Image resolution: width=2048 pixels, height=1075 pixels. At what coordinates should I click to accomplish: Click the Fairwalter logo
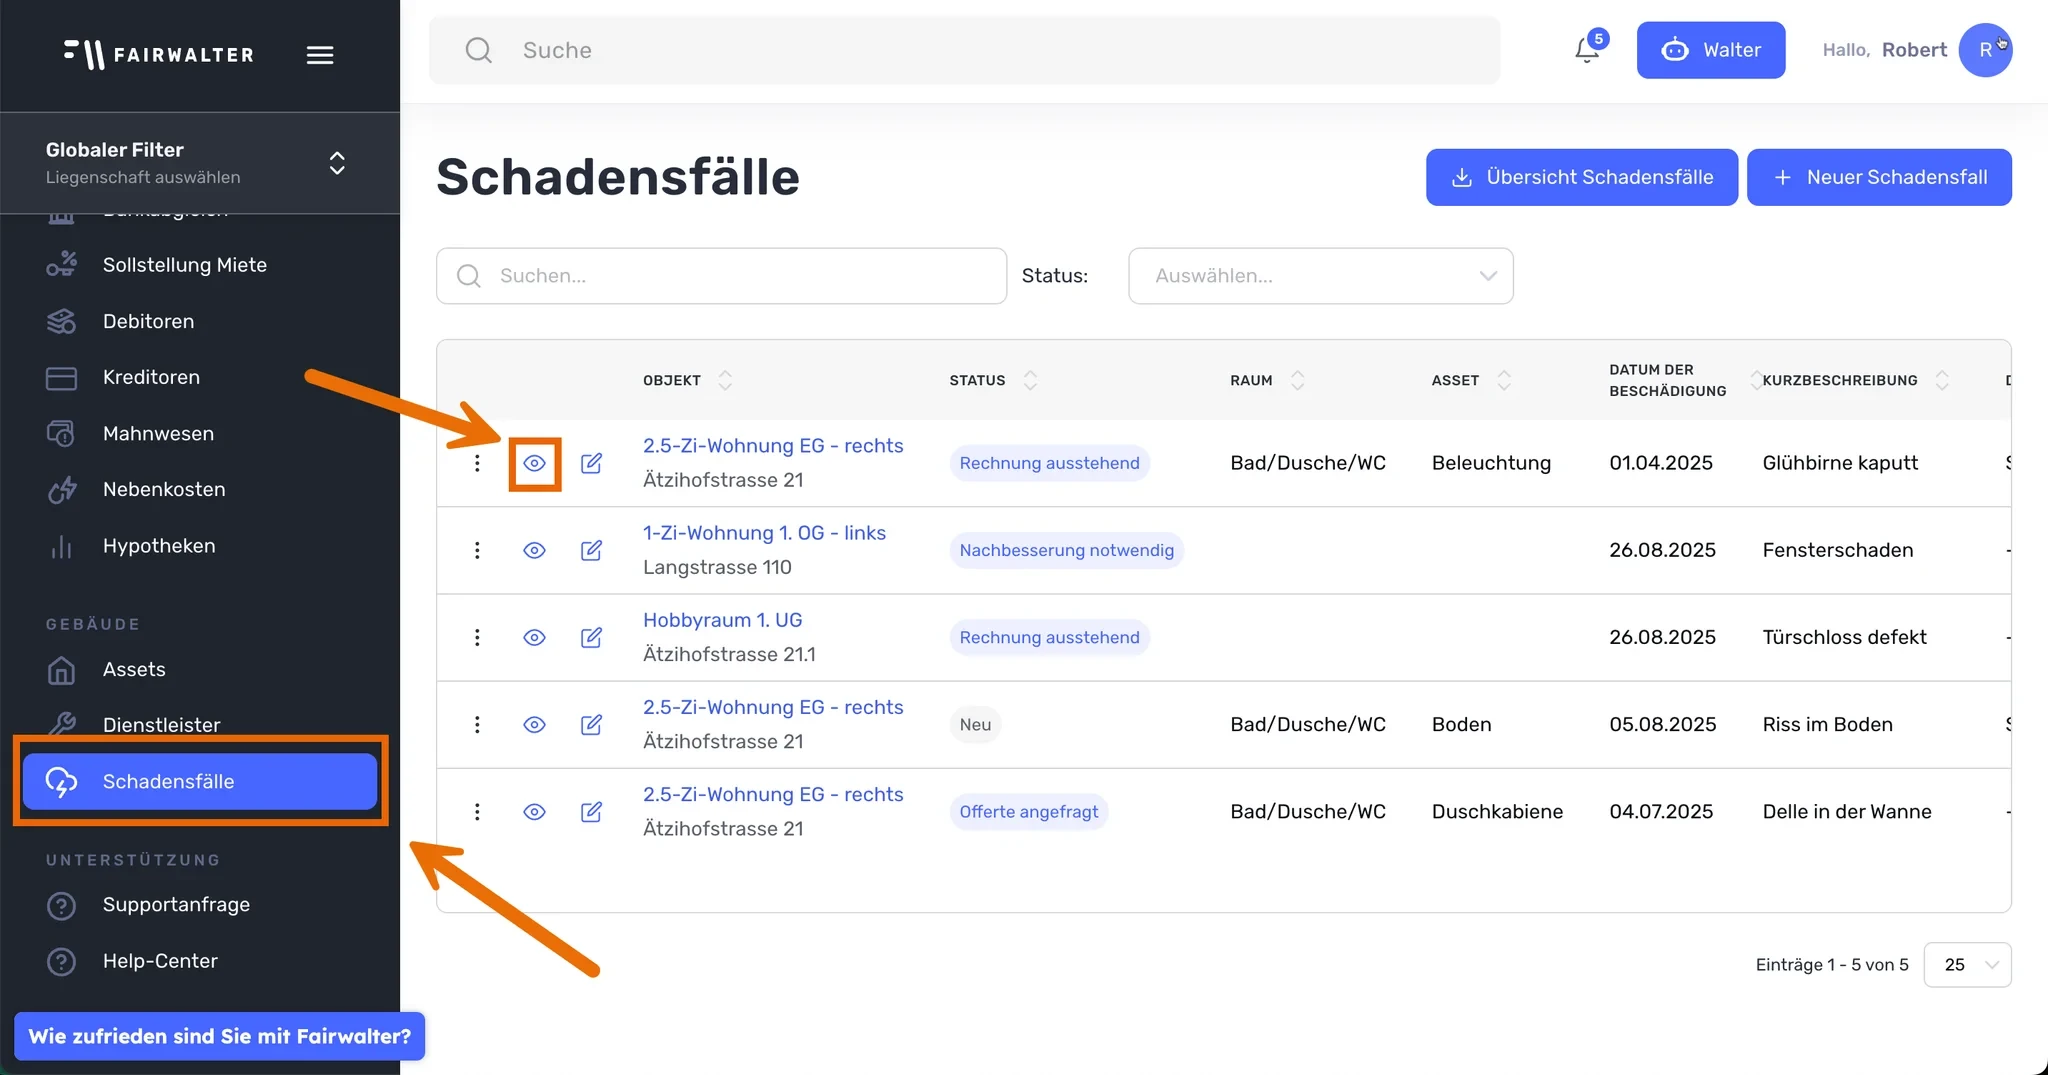(158, 54)
